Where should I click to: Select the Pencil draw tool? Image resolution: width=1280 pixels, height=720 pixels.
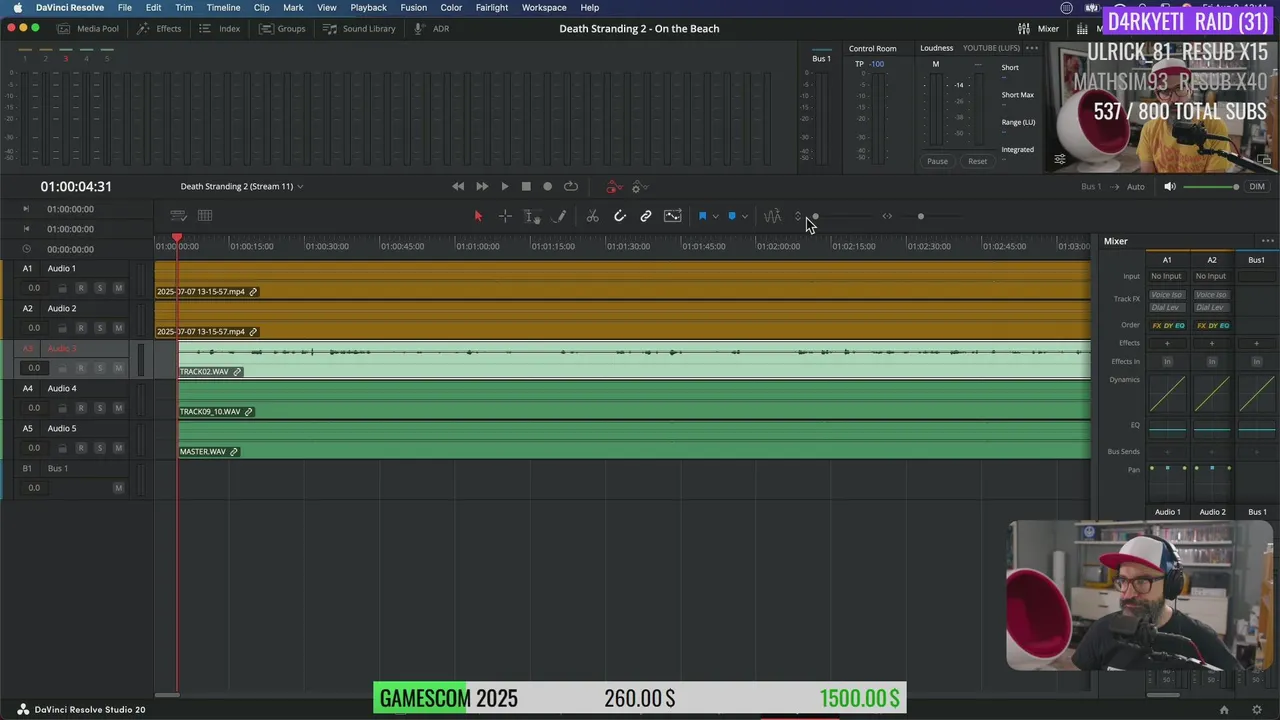click(x=560, y=216)
